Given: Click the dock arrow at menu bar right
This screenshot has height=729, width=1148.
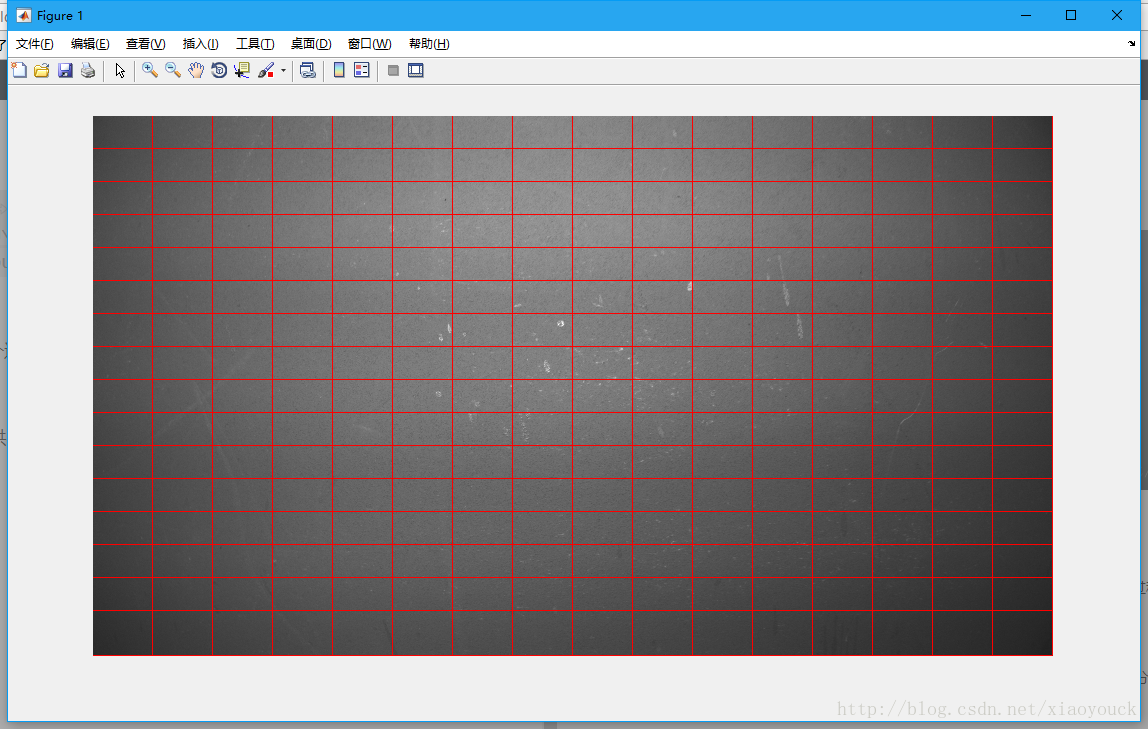Looking at the screenshot, I should coord(1132,44).
